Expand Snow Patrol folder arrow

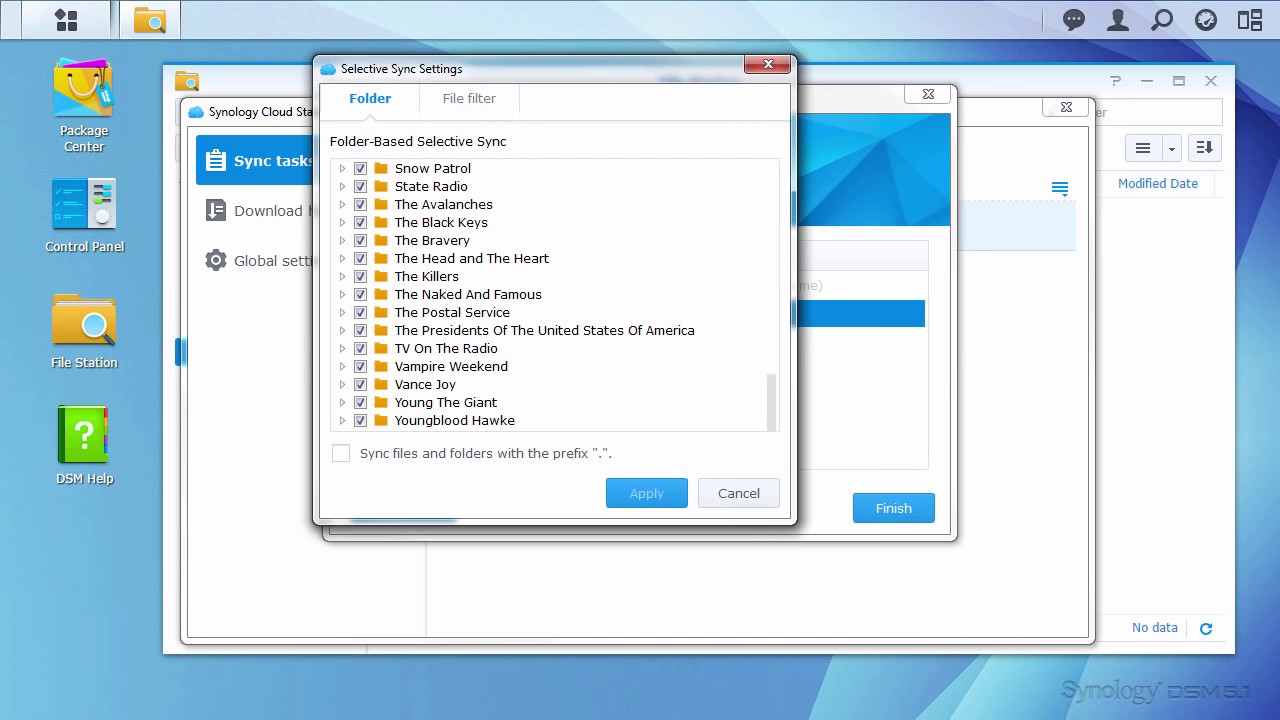tap(342, 168)
